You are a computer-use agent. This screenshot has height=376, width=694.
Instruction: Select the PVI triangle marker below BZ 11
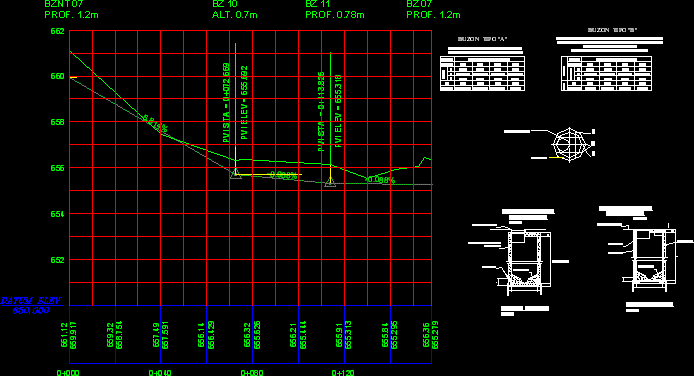(x=330, y=182)
